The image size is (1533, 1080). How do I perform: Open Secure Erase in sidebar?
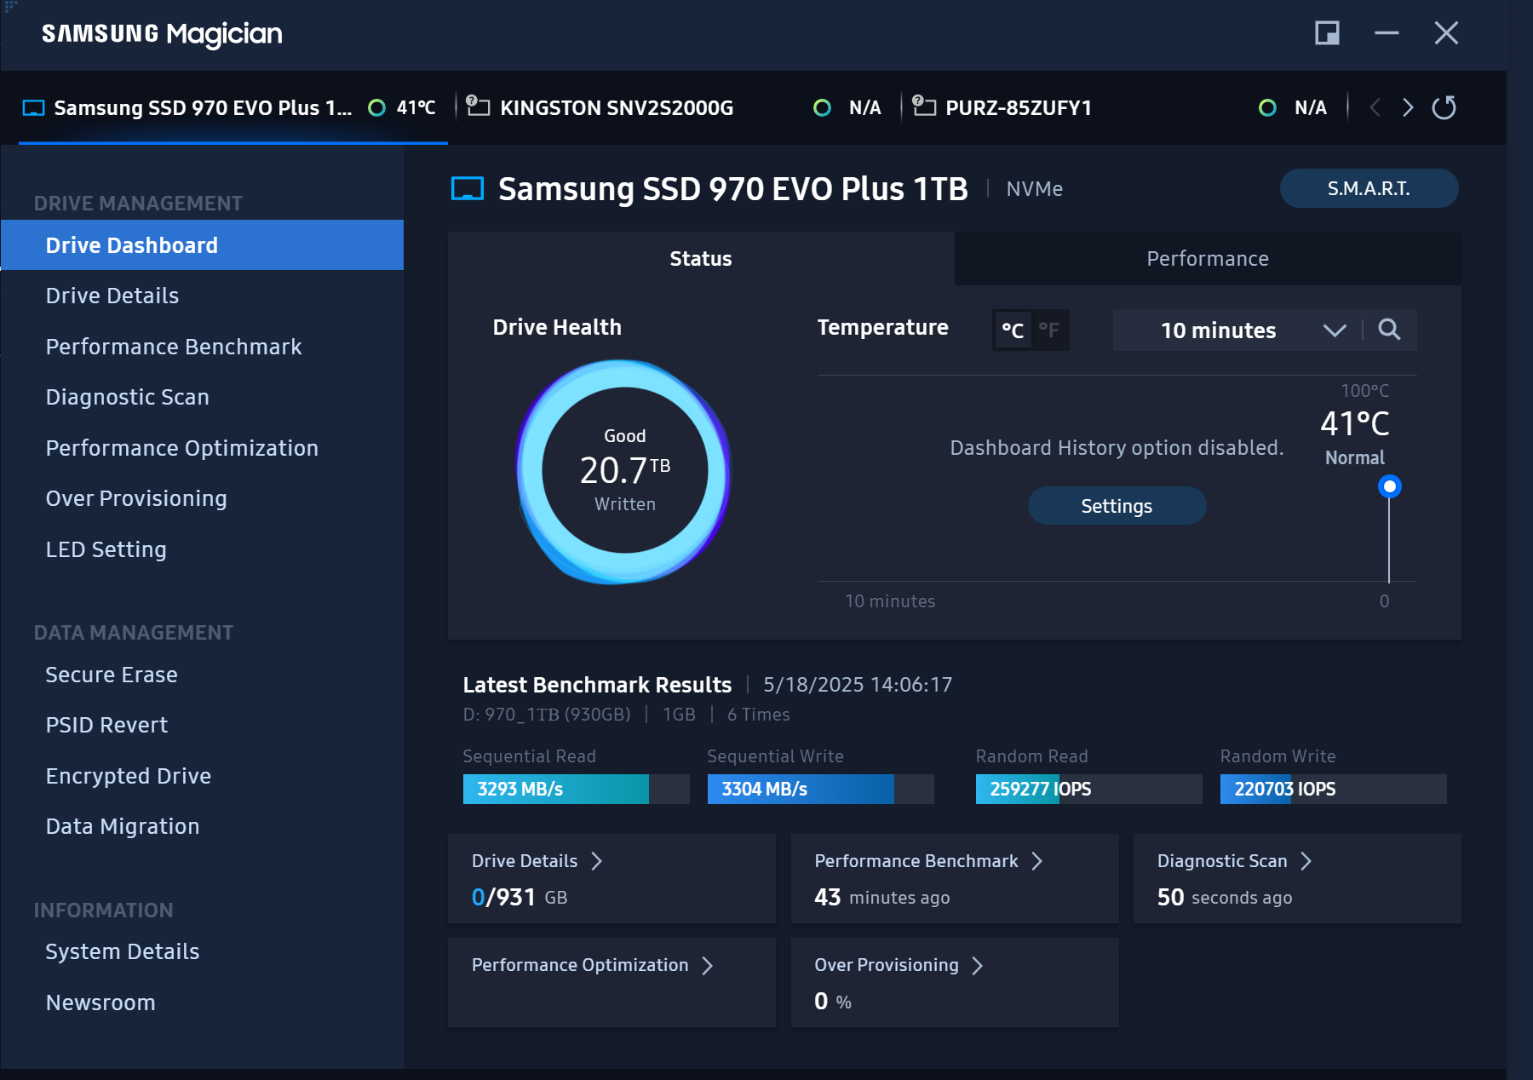pos(112,675)
